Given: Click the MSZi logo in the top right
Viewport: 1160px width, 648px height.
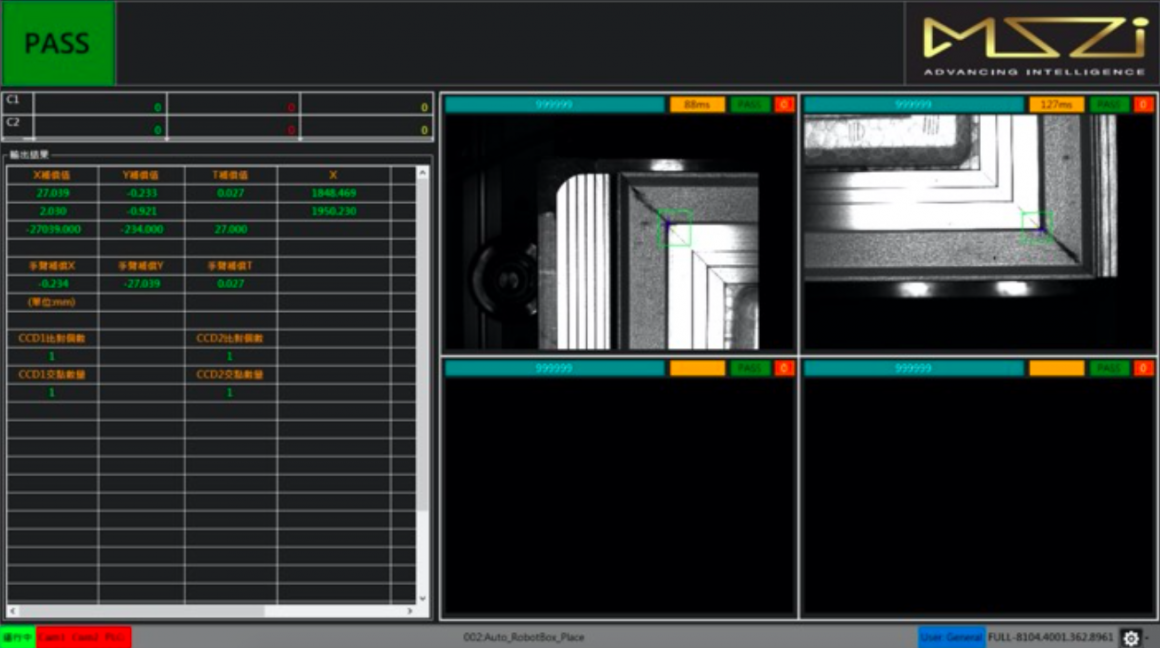Looking at the screenshot, I should point(1035,40).
